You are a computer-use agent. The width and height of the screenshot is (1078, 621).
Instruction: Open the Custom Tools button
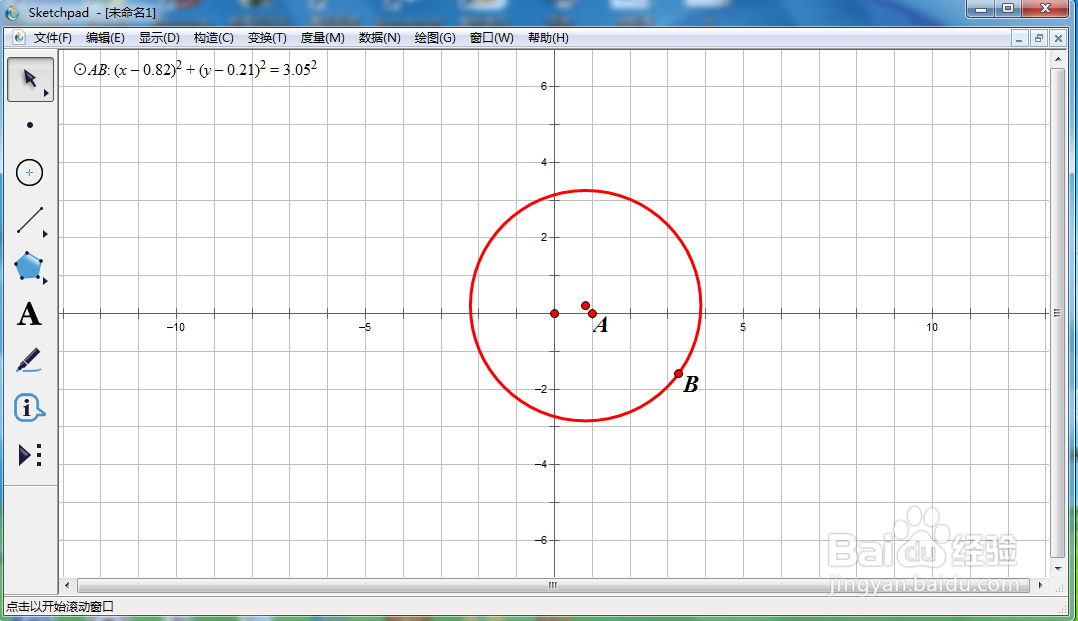coord(30,455)
